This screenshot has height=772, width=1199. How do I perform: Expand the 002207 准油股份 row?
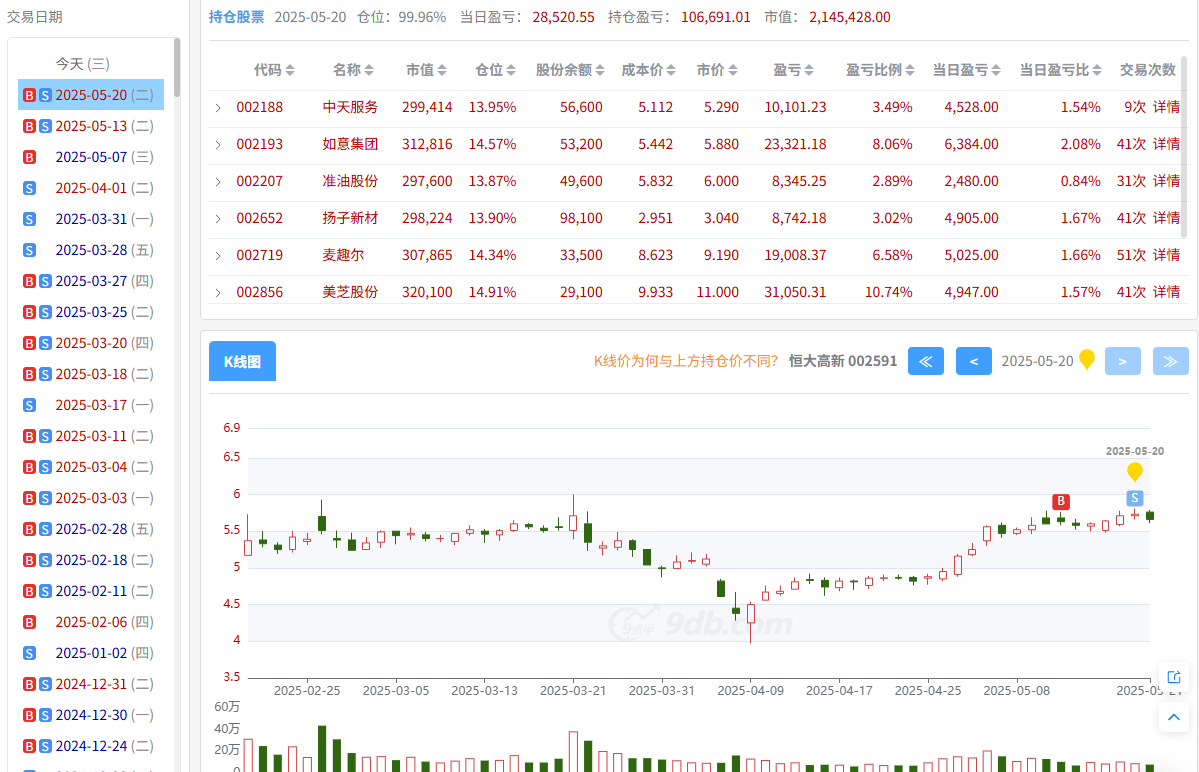click(x=218, y=182)
